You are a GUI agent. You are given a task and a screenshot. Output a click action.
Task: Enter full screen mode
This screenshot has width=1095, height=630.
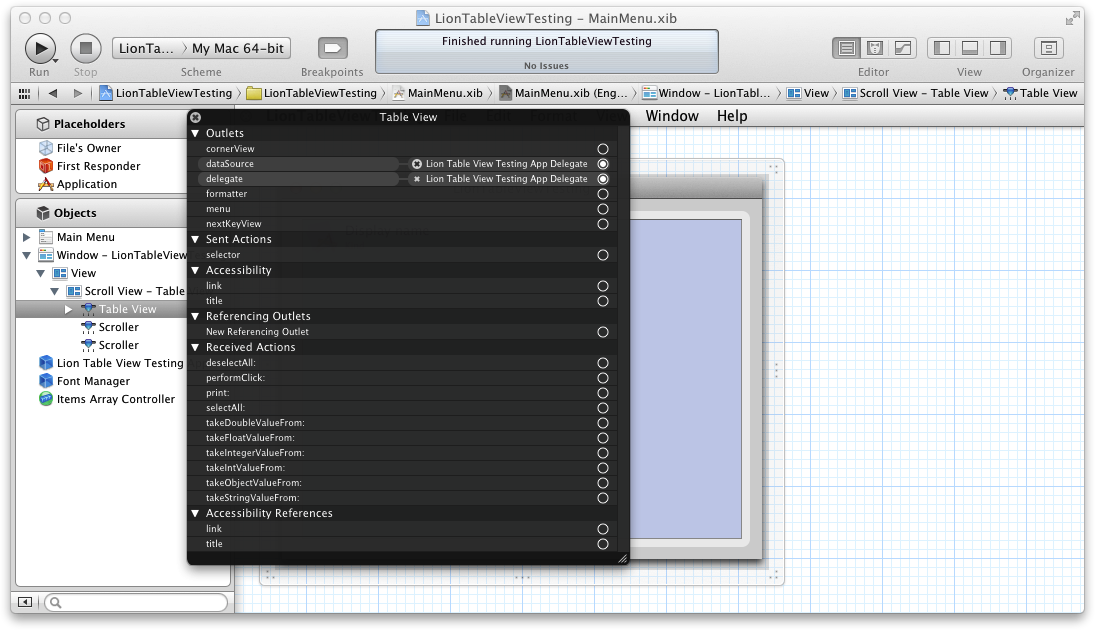click(1073, 19)
